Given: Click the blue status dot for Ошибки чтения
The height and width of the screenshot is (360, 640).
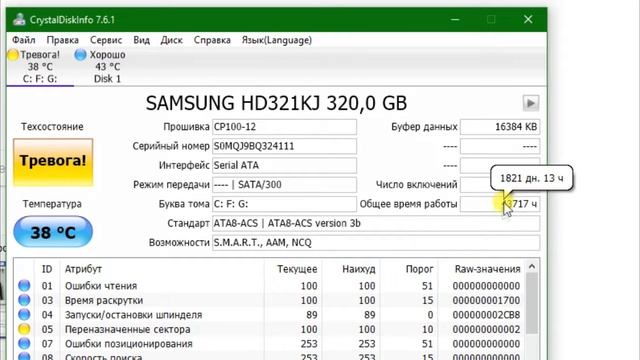Looking at the screenshot, I should 24,285.
